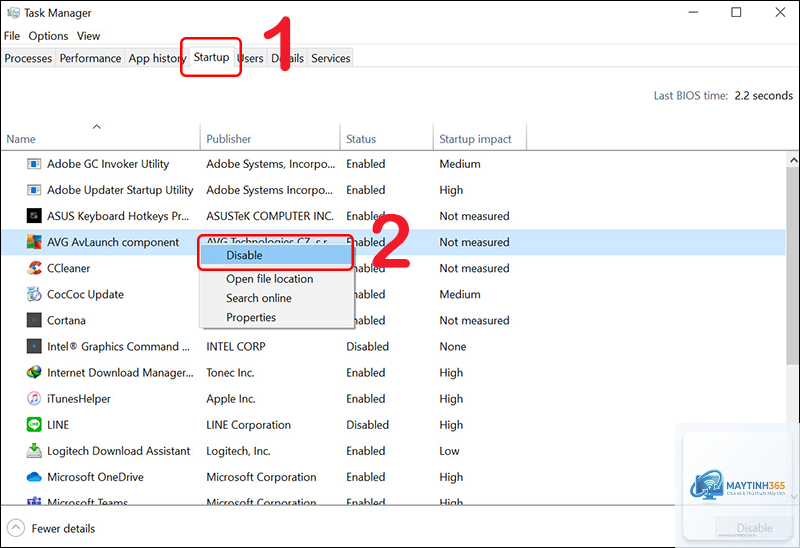Viewport: 800px width, 548px height.
Task: Click the Logitech Download Assistant icon
Action: pos(34,451)
